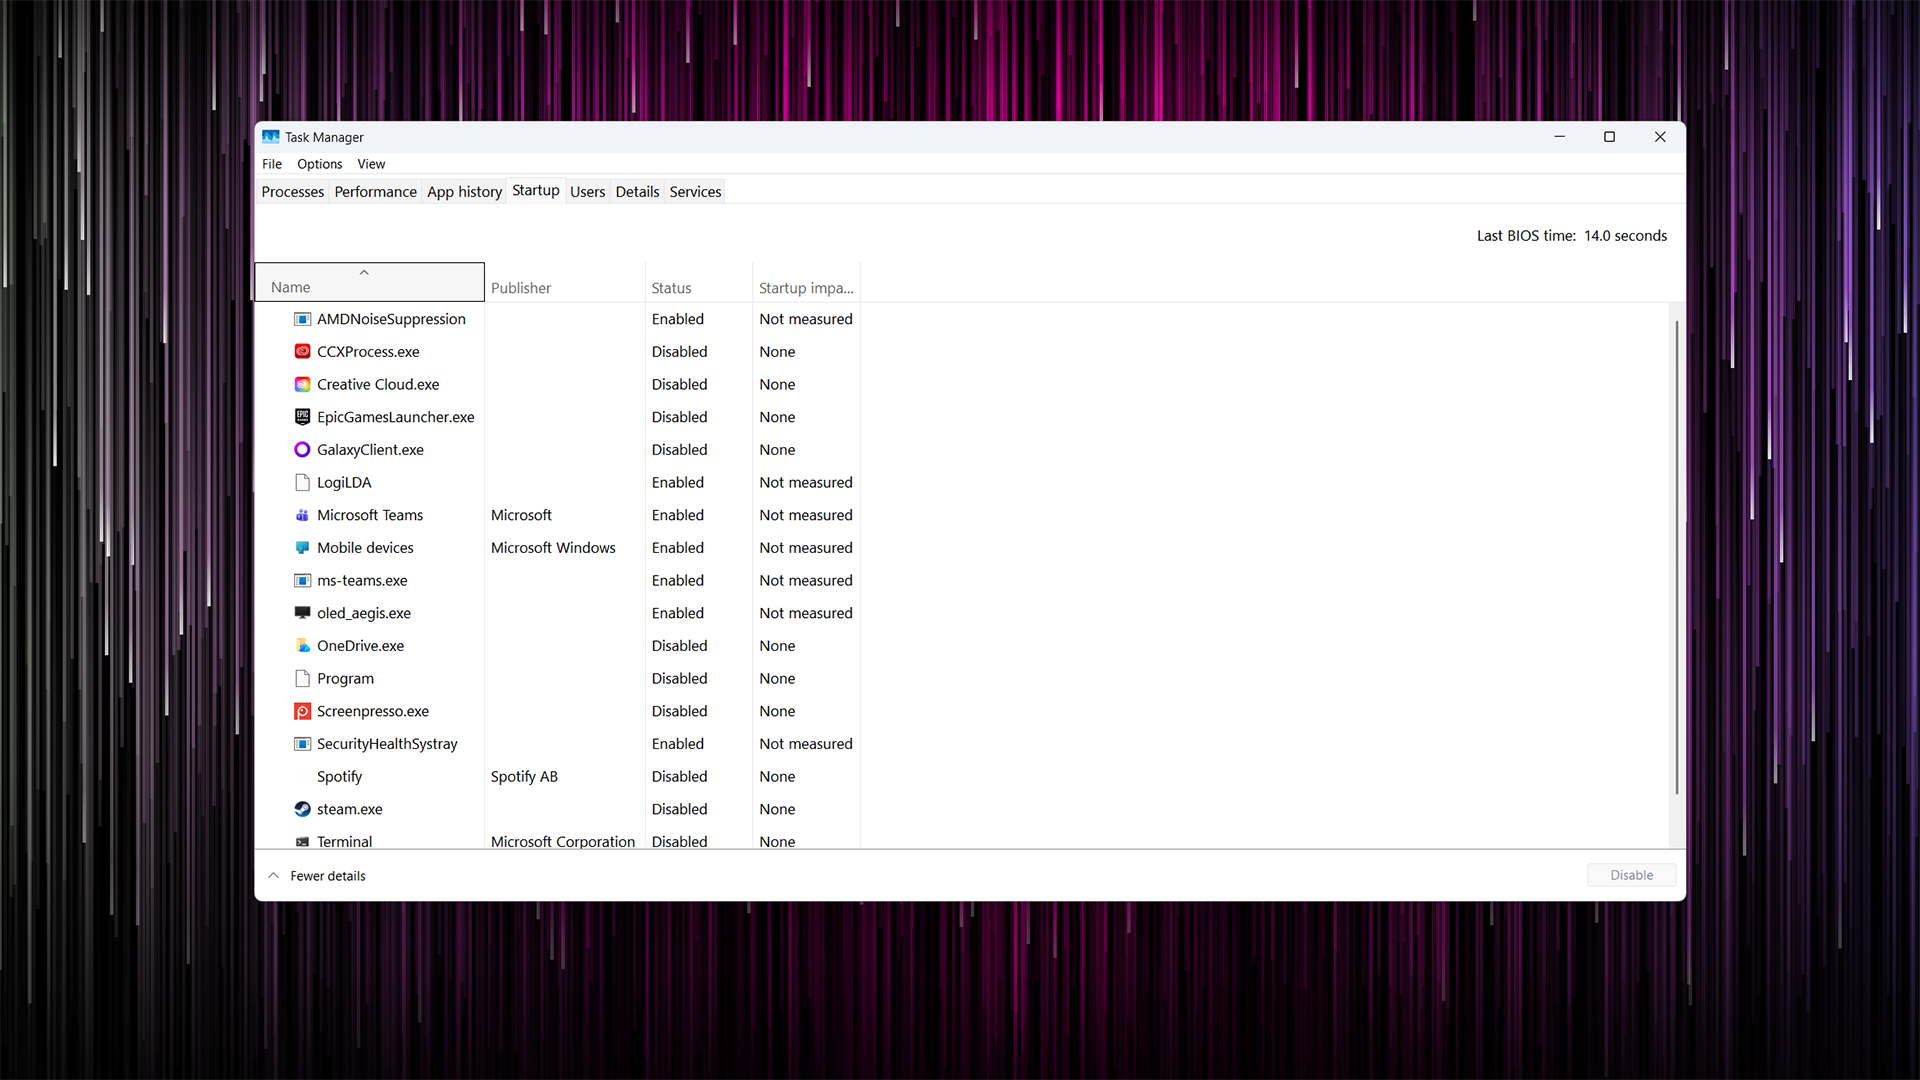Click the EpicGamesLauncher.exe Epic icon
Image resolution: width=1920 pixels, height=1080 pixels.
pyautogui.click(x=302, y=417)
